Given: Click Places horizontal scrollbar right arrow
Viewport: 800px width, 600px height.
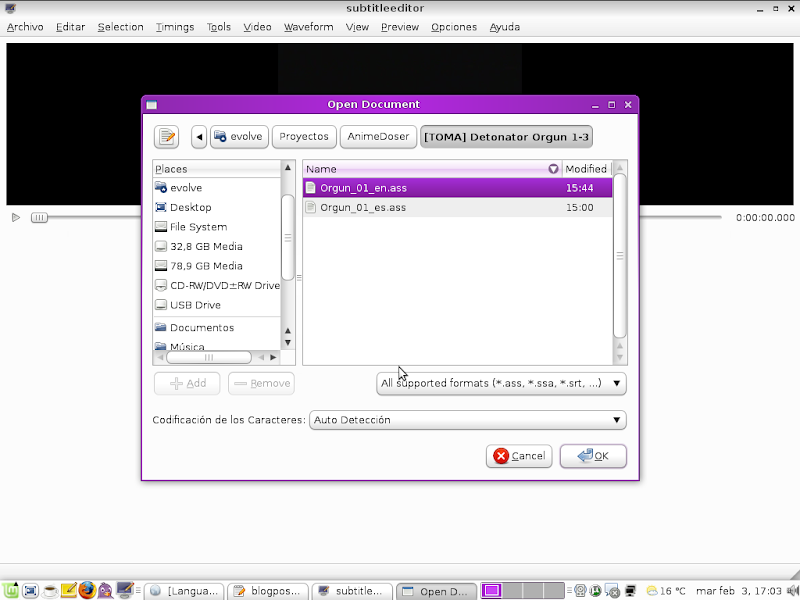Looking at the screenshot, I should click(273, 357).
